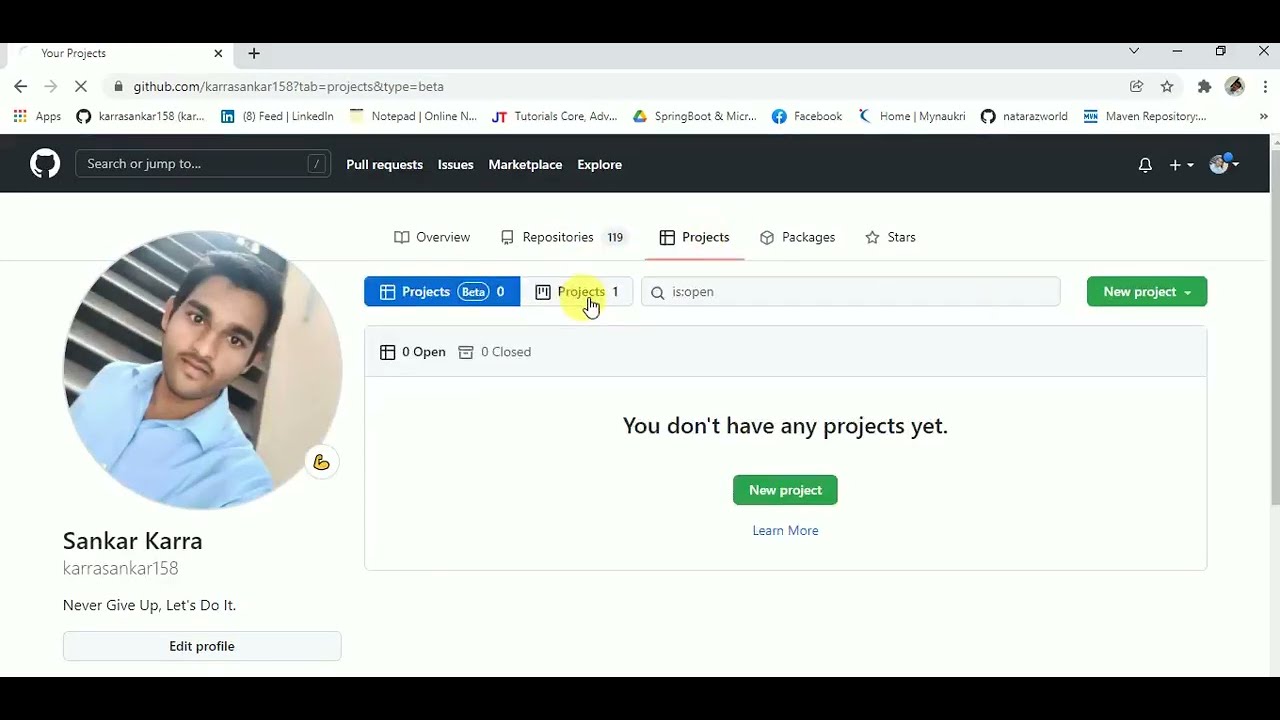Click the set status emoji icon on avatar

click(321, 462)
